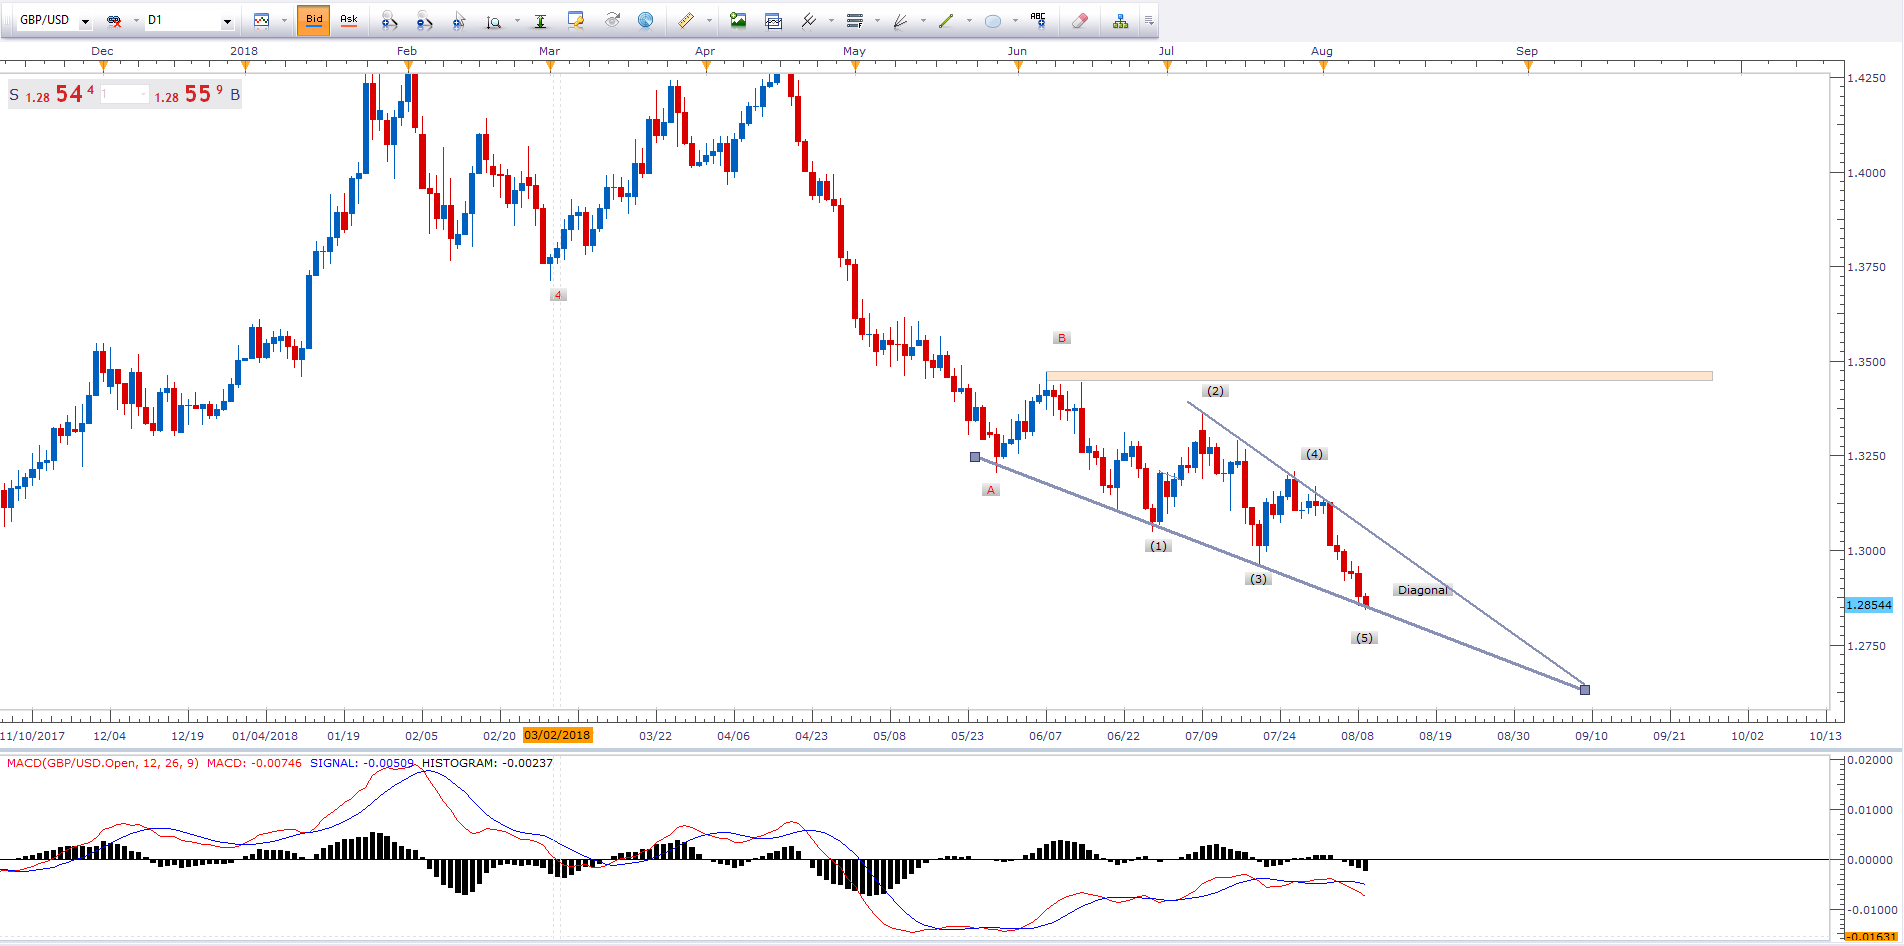1904x946 pixels.
Task: Click the Diagonal label on chart
Action: 1422,590
